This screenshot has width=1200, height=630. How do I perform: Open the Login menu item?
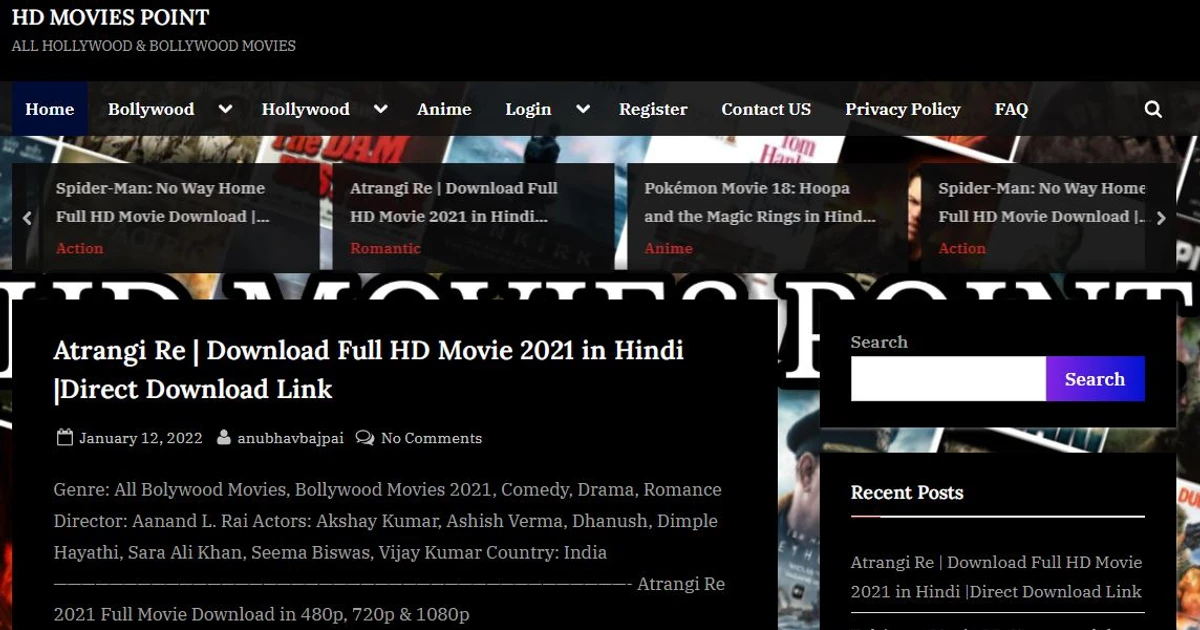click(528, 109)
